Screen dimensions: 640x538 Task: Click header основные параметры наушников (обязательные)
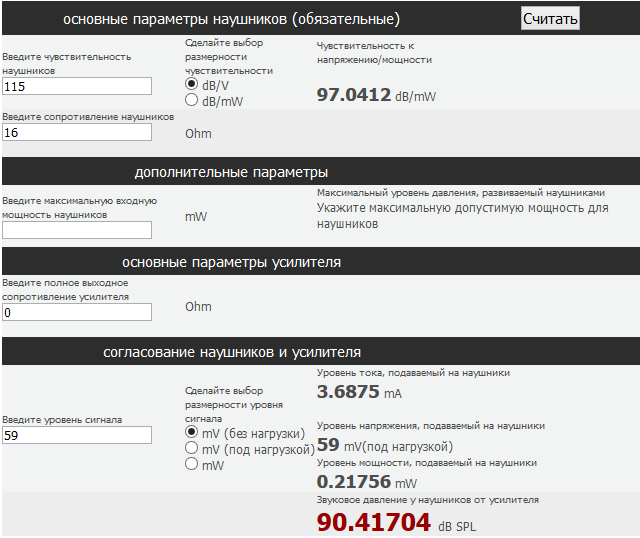coord(231,19)
